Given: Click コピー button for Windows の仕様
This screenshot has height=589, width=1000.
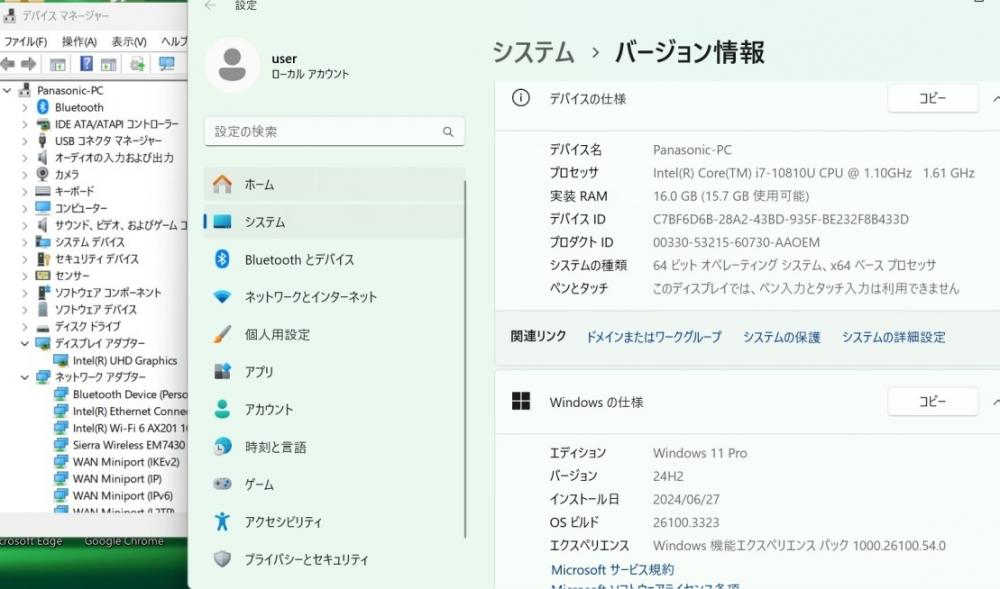Looking at the screenshot, I should pyautogui.click(x=932, y=402).
